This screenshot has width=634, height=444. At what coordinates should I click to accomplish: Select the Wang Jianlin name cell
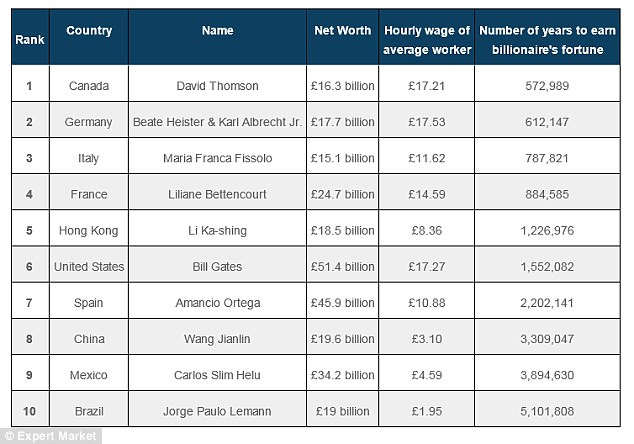click(x=218, y=338)
